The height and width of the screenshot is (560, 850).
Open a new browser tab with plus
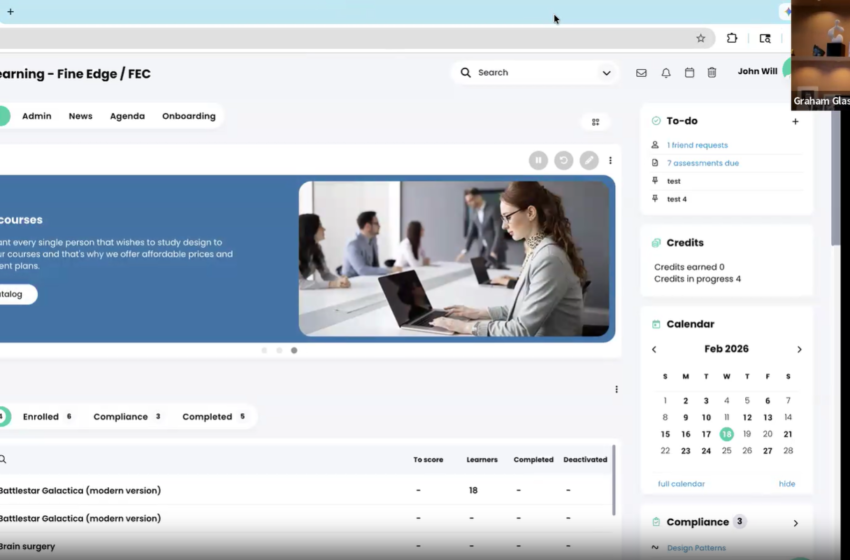pyautogui.click(x=10, y=11)
